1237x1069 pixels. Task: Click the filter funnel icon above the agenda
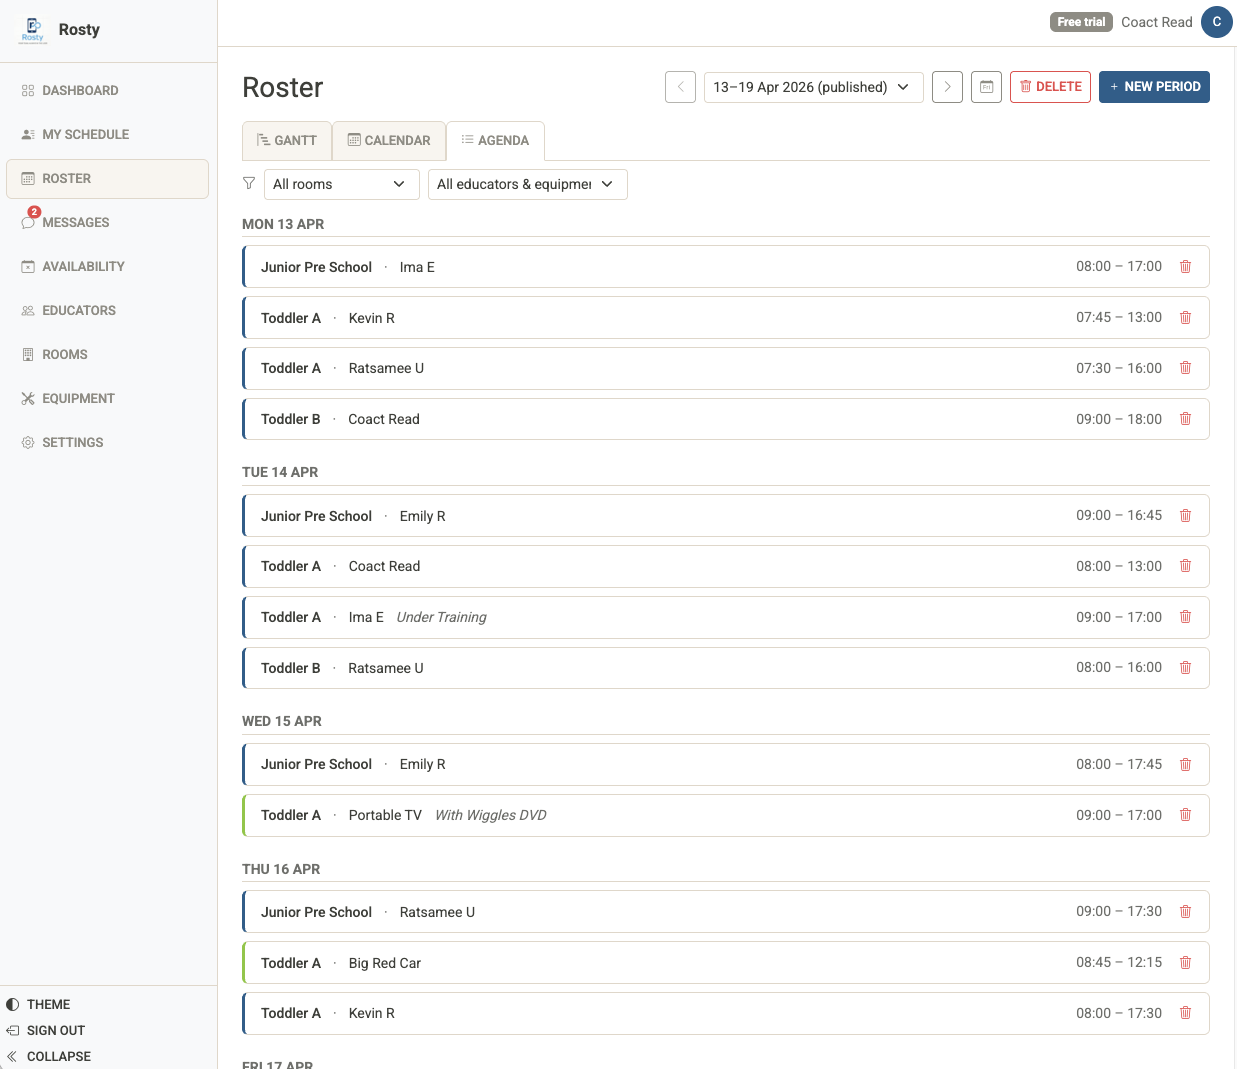point(248,184)
